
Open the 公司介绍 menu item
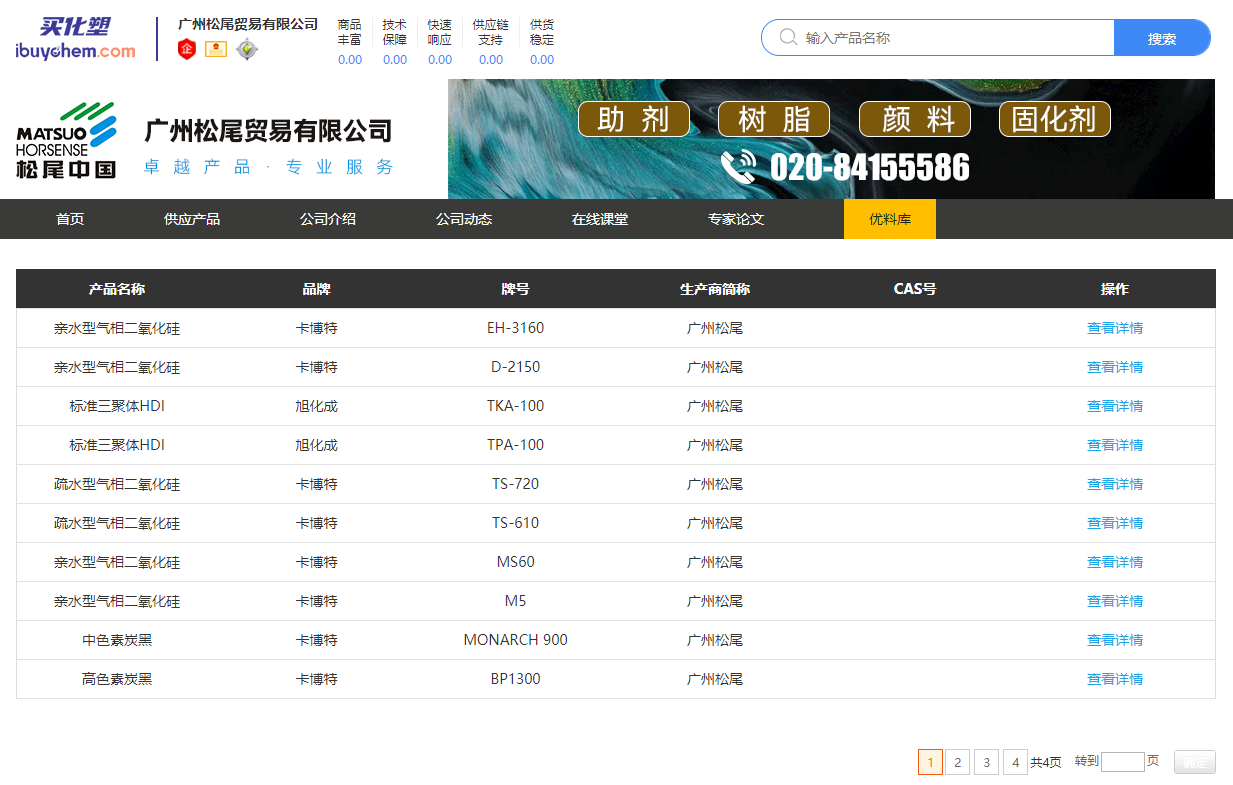coord(328,219)
